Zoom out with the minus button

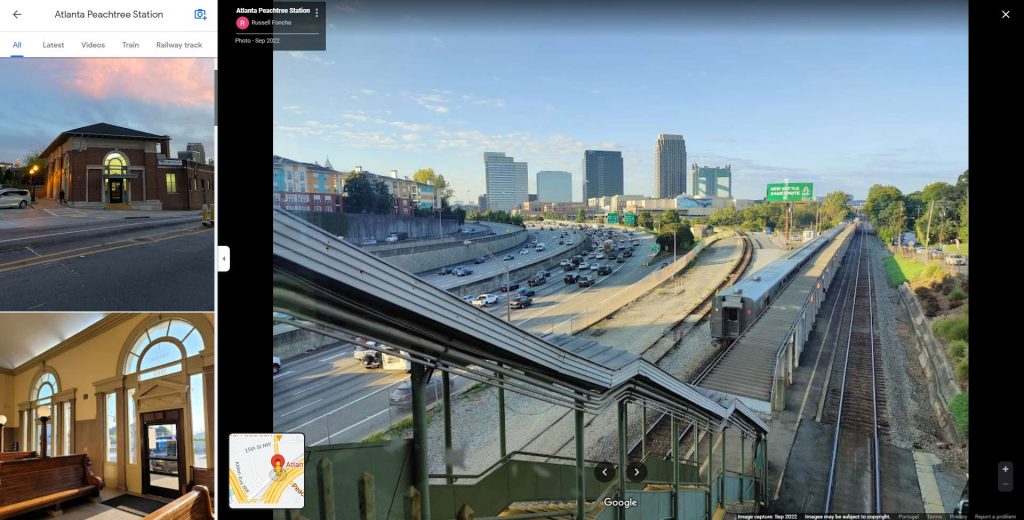1005,484
